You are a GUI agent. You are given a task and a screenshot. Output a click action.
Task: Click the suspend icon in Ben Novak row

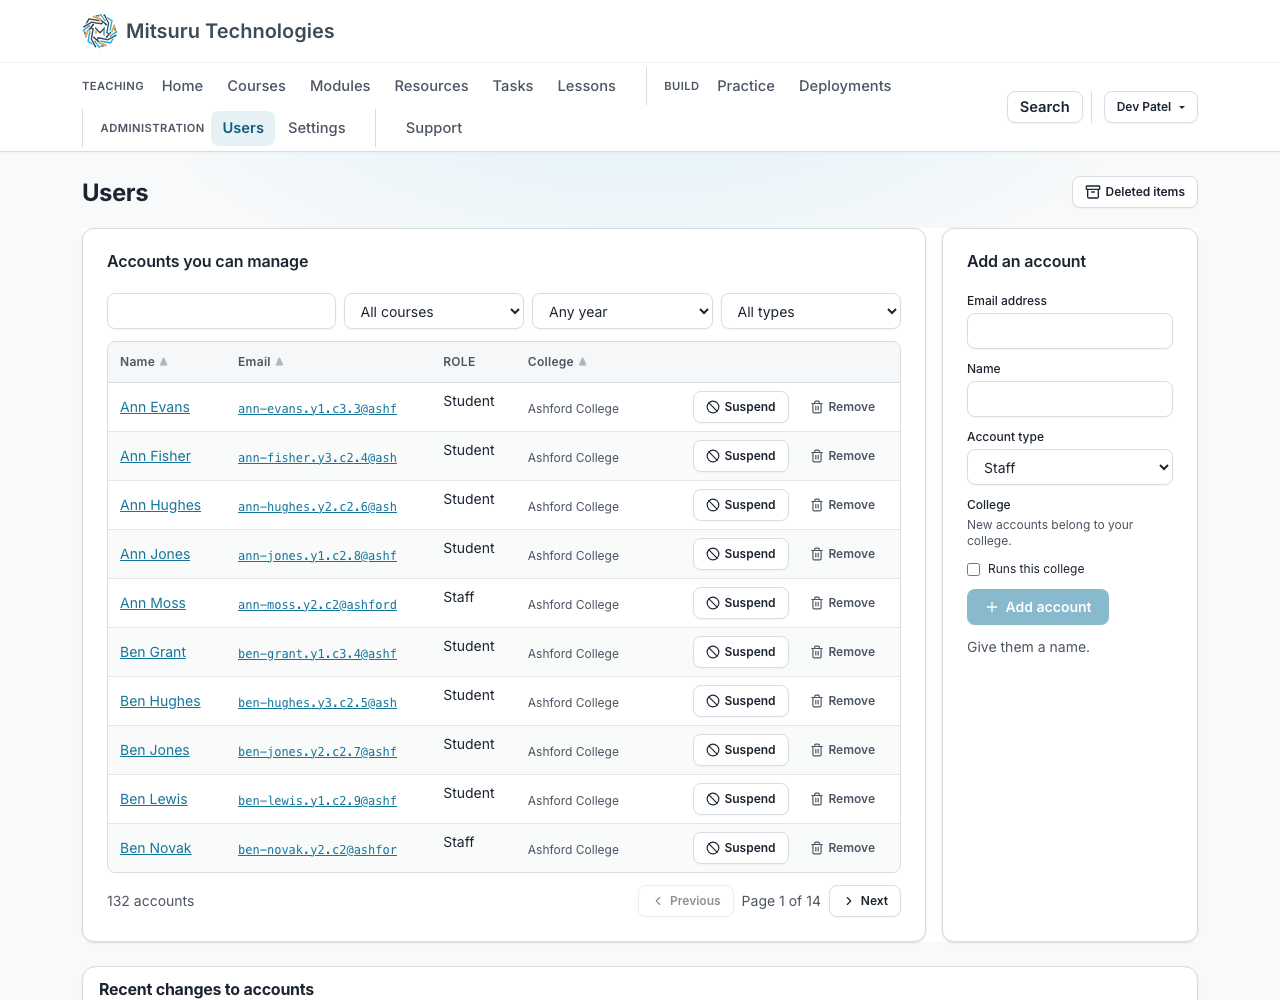point(713,848)
